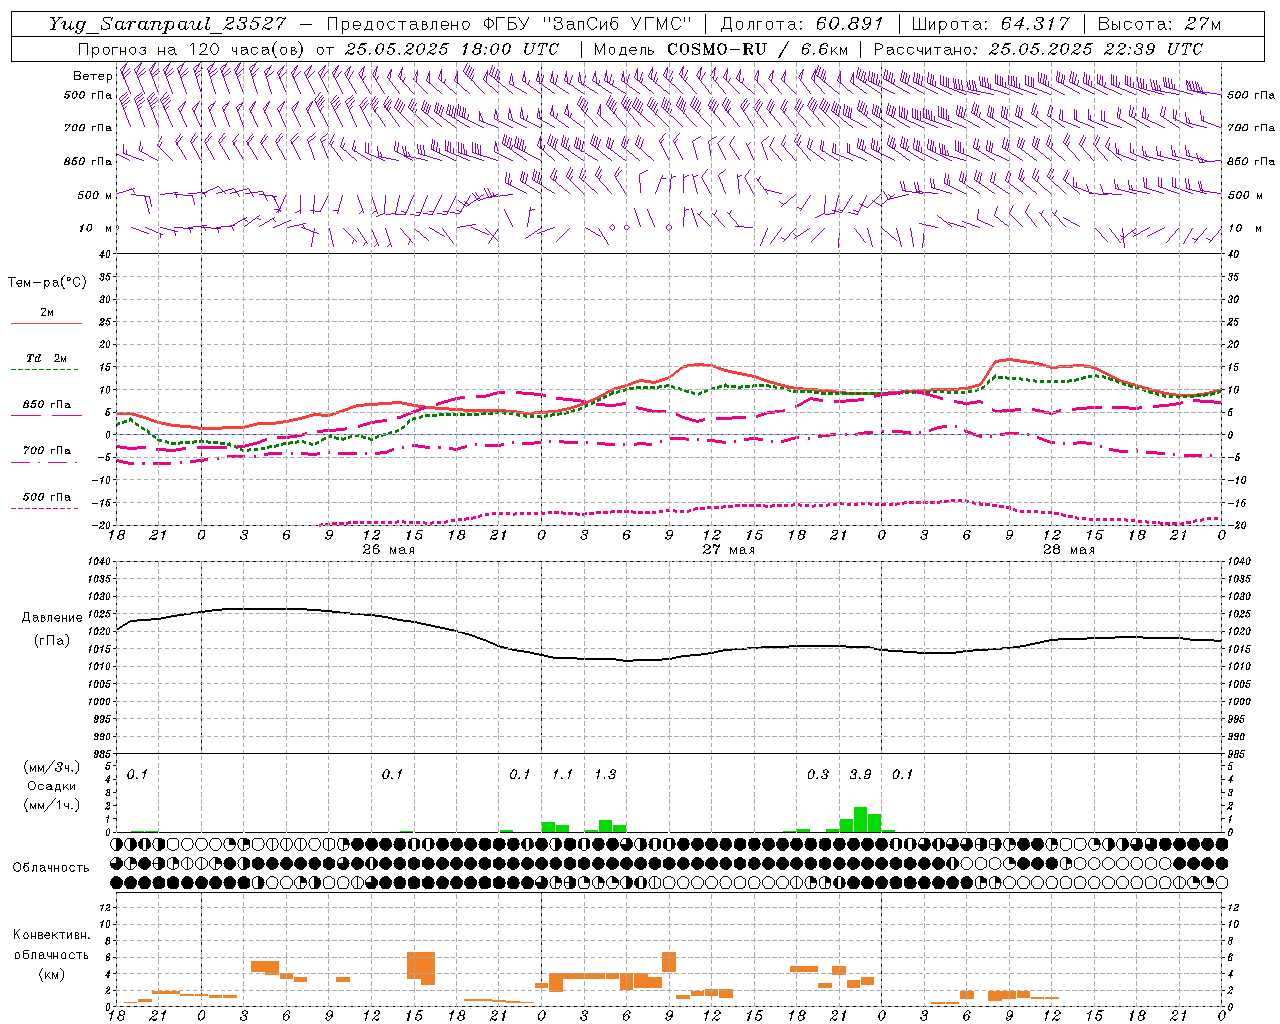Click the 2м temperature legend label
This screenshot has height=1024, width=1280.
point(47,312)
